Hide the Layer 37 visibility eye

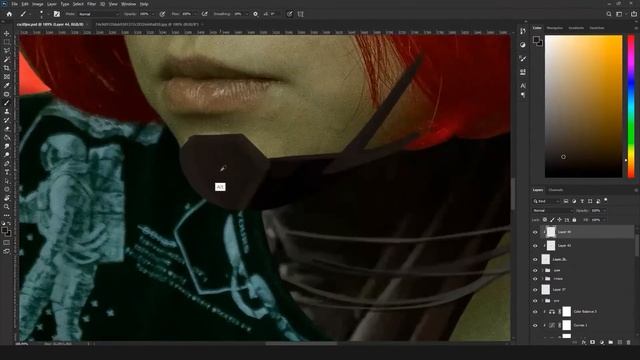click(x=535, y=290)
